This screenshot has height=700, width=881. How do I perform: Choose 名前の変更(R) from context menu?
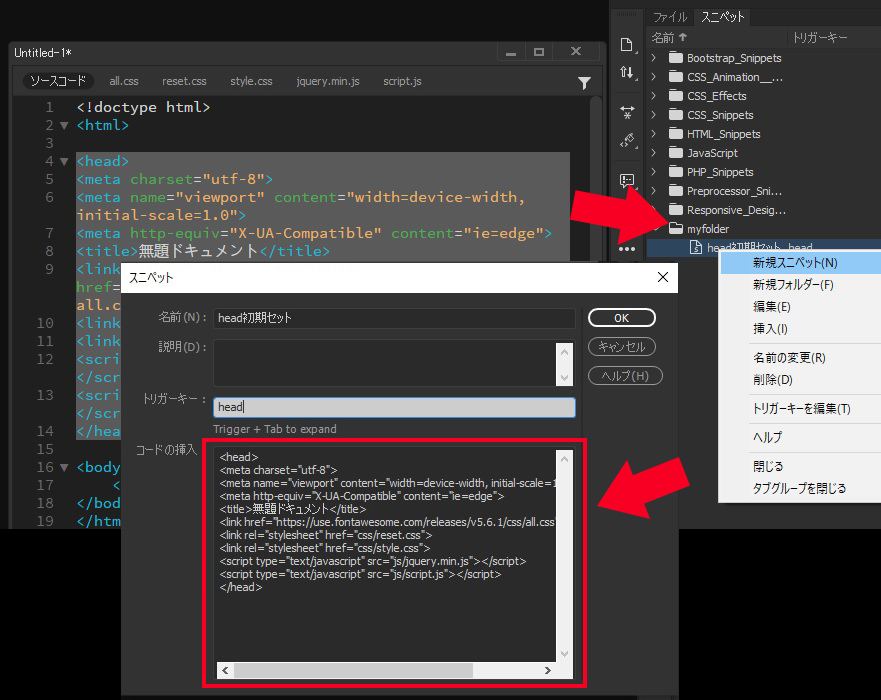pos(800,358)
